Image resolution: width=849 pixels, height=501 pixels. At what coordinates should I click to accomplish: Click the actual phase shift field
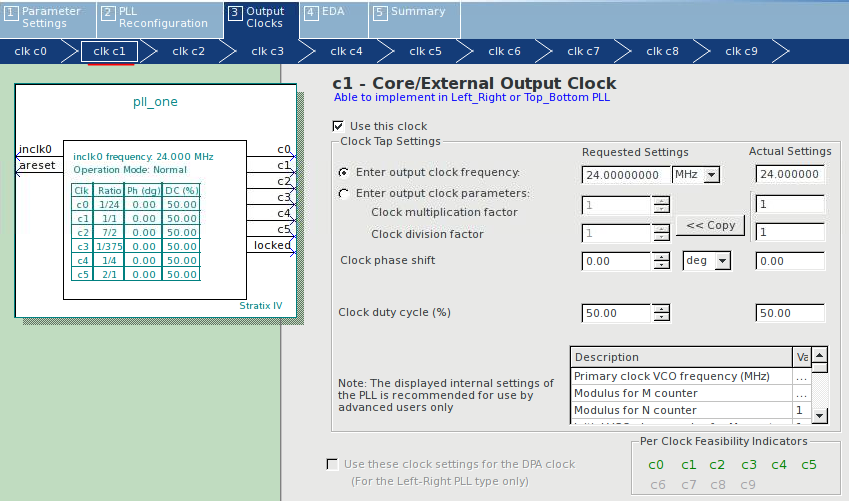tap(790, 261)
